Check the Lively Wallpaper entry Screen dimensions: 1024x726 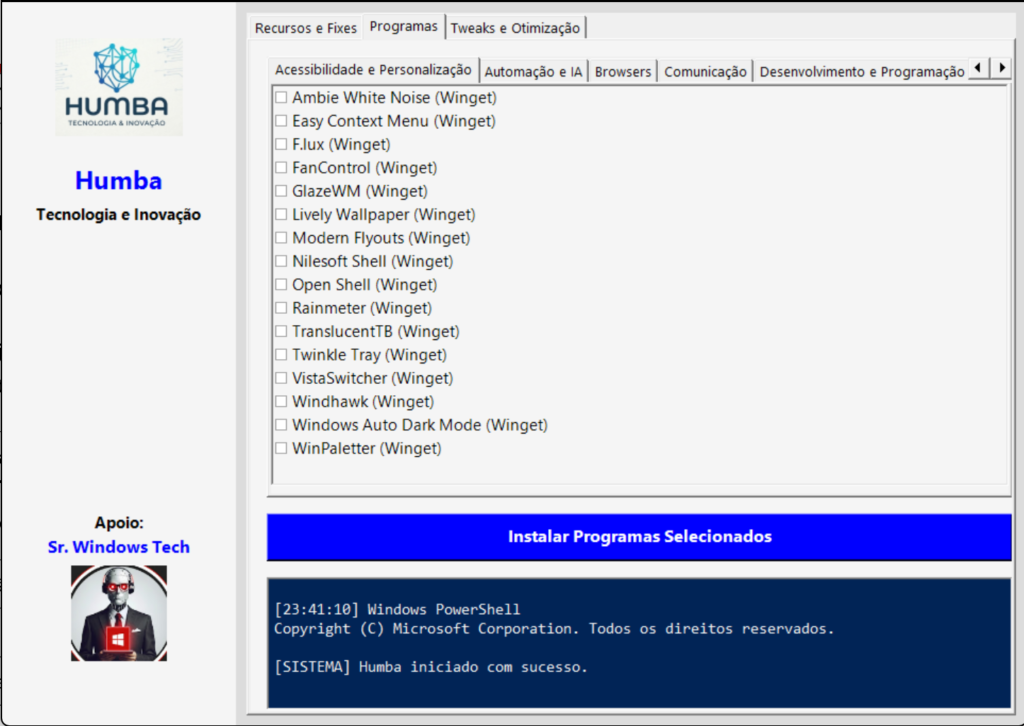click(282, 215)
